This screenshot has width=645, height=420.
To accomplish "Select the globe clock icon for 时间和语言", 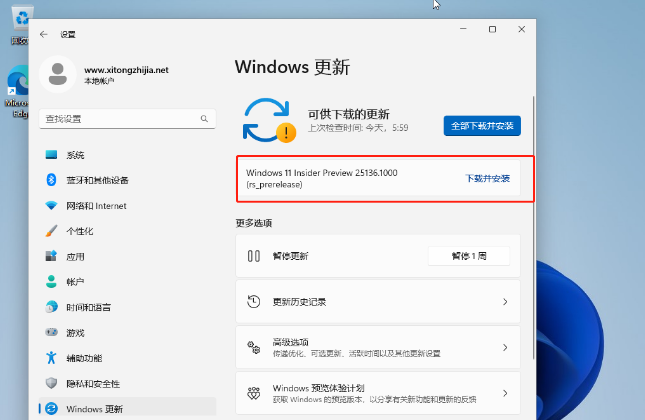I will [51, 307].
